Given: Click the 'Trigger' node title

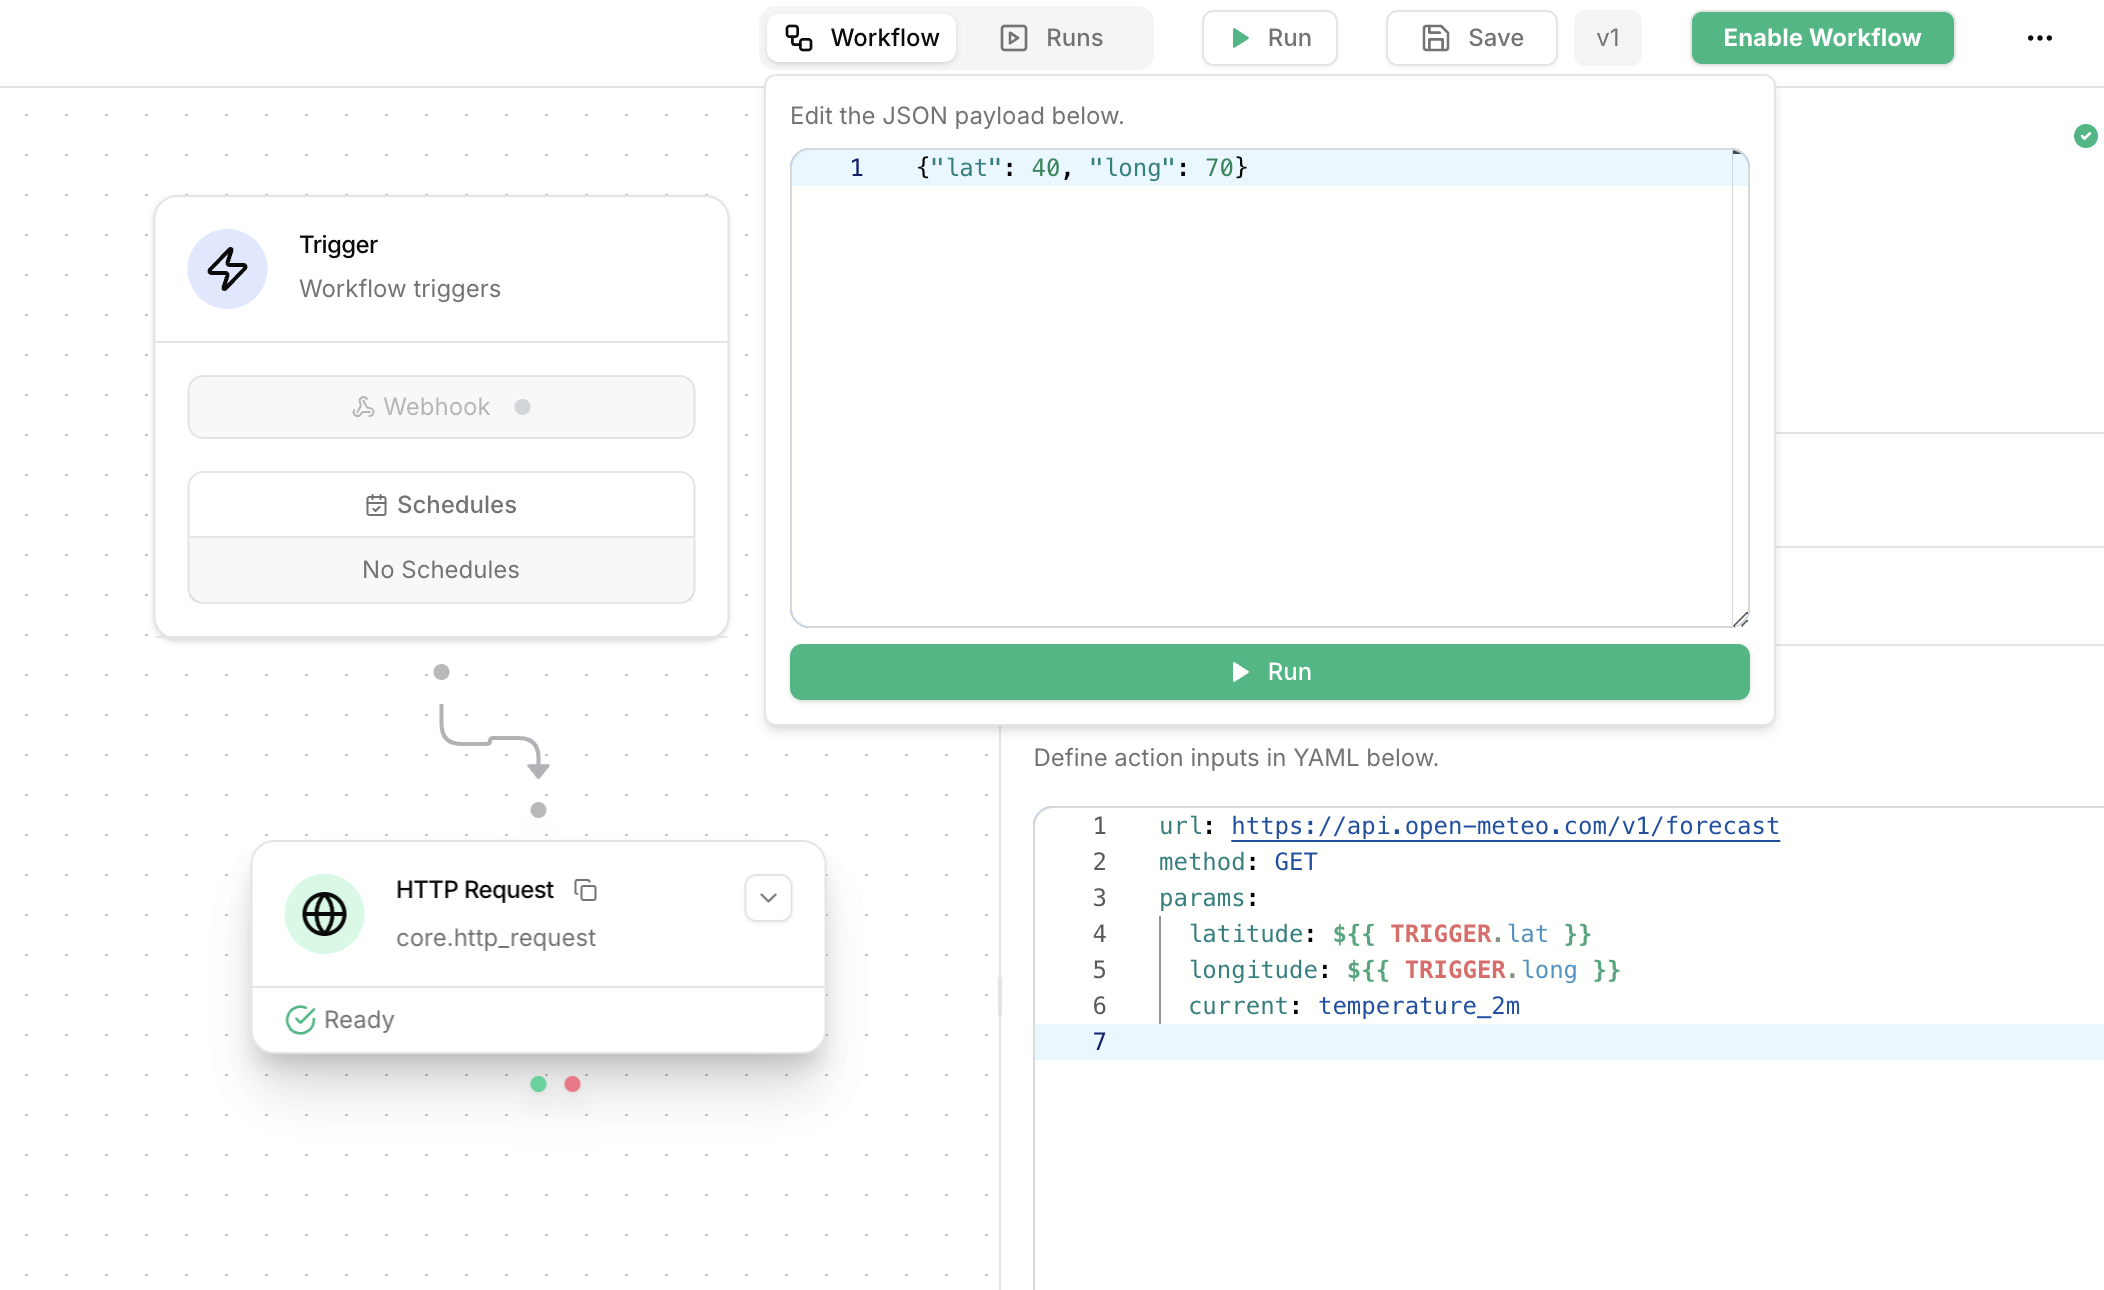Looking at the screenshot, I should click(338, 245).
